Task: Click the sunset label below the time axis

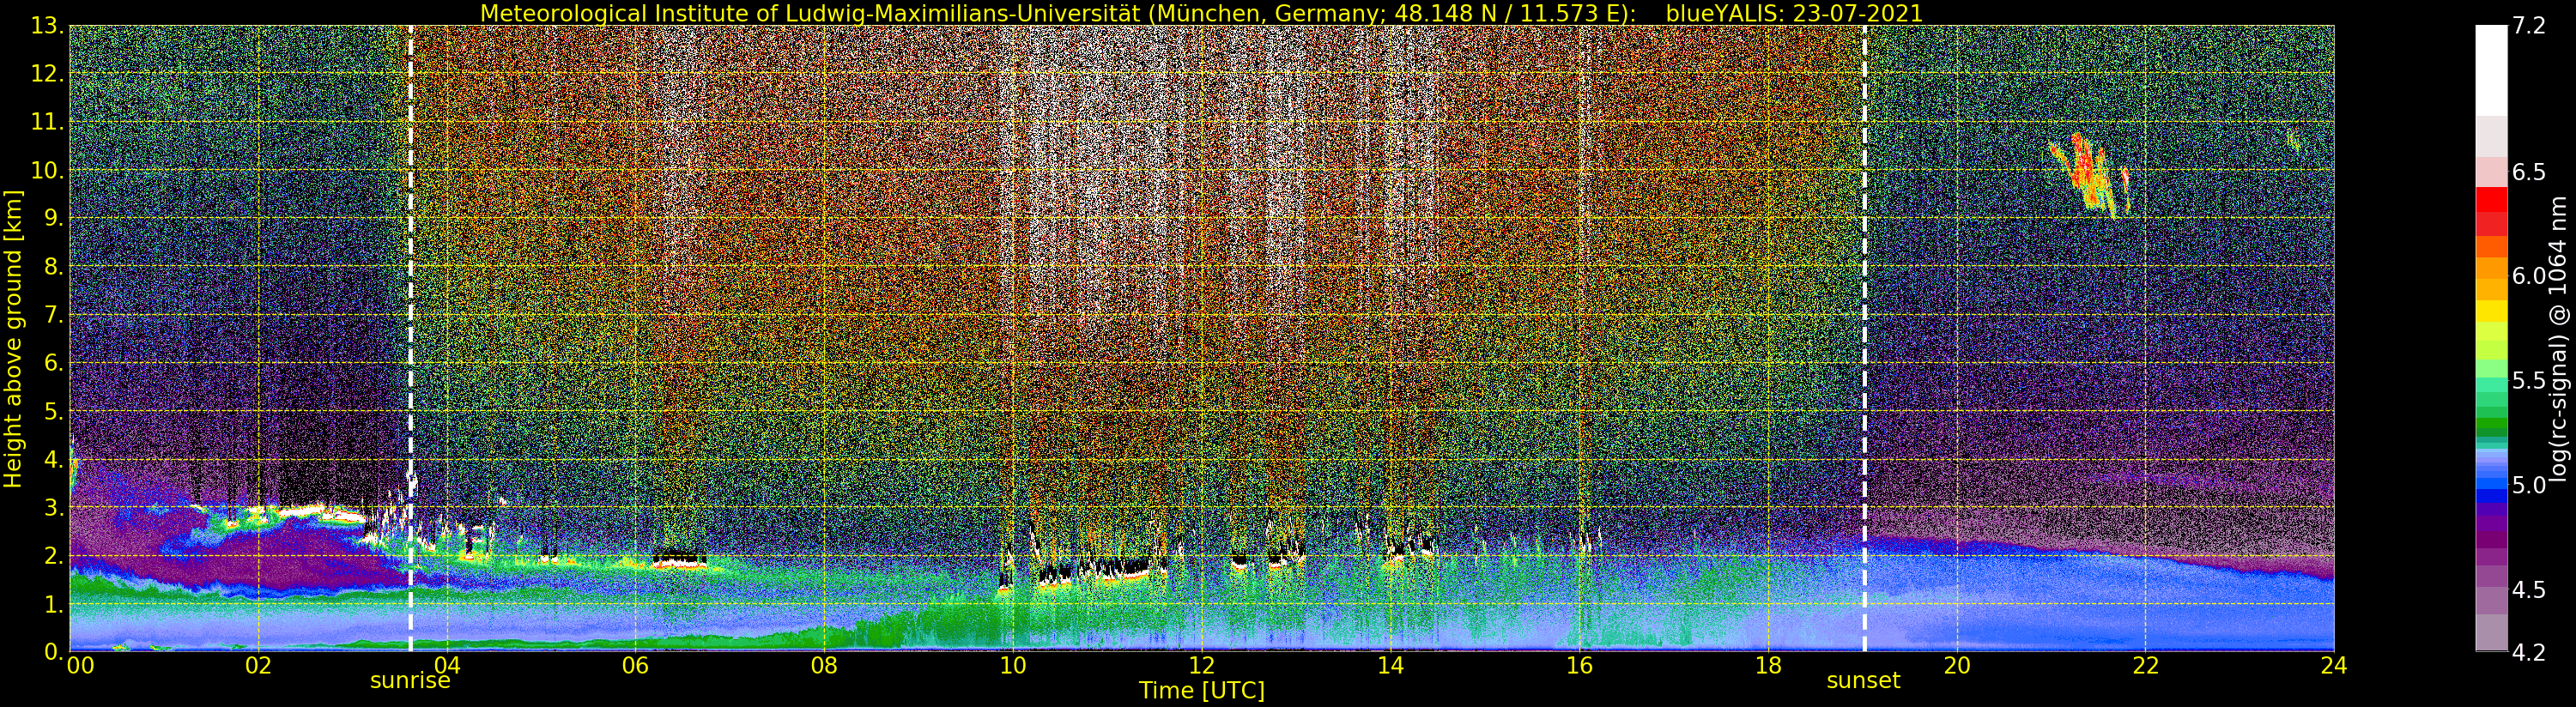Action: [1863, 681]
